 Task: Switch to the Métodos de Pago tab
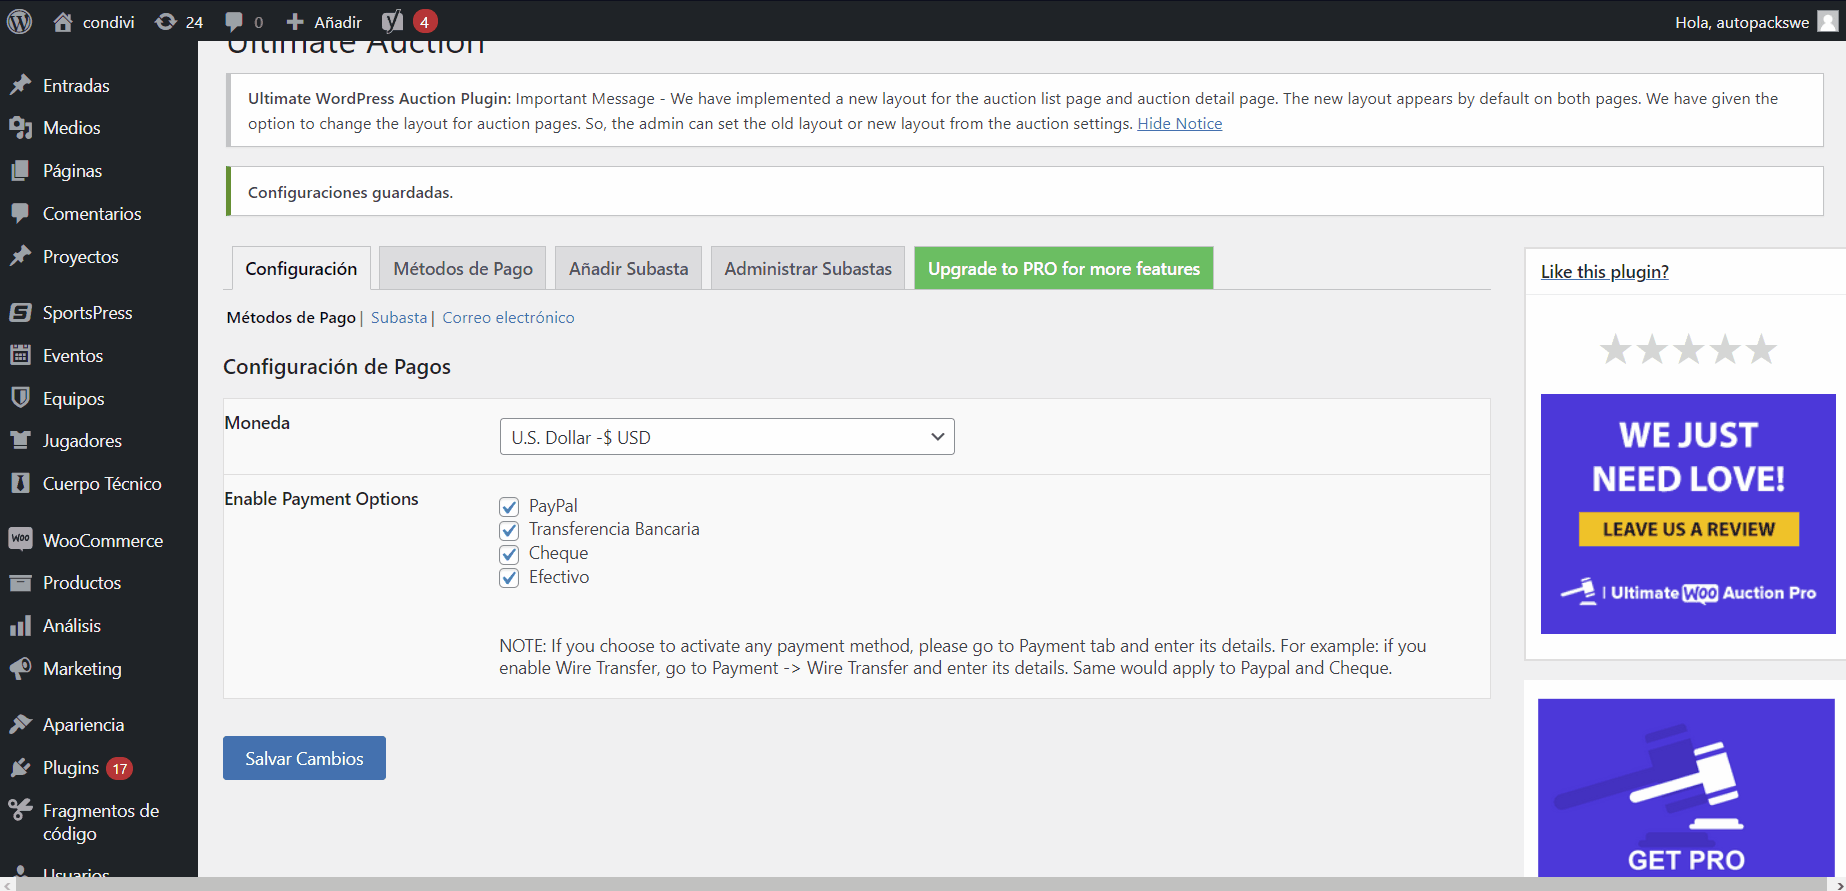tap(462, 269)
